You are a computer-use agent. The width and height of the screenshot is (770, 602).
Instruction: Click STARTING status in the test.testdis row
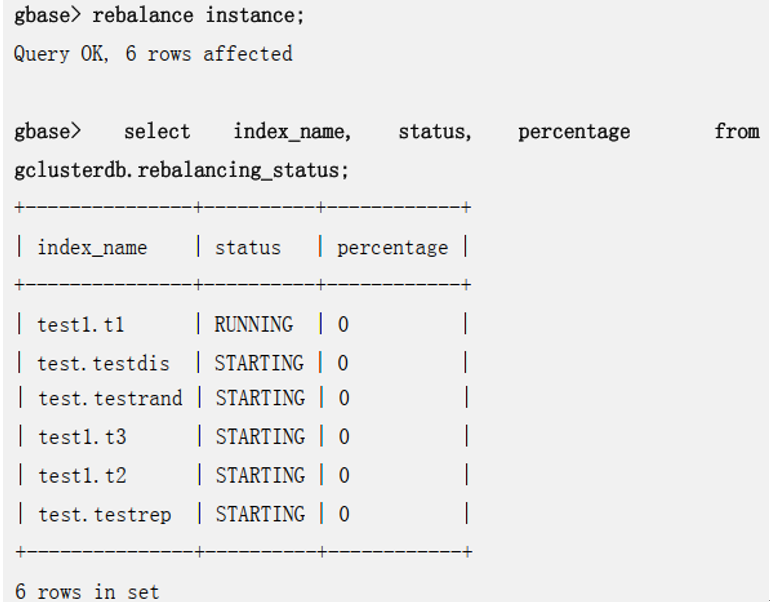[259, 363]
